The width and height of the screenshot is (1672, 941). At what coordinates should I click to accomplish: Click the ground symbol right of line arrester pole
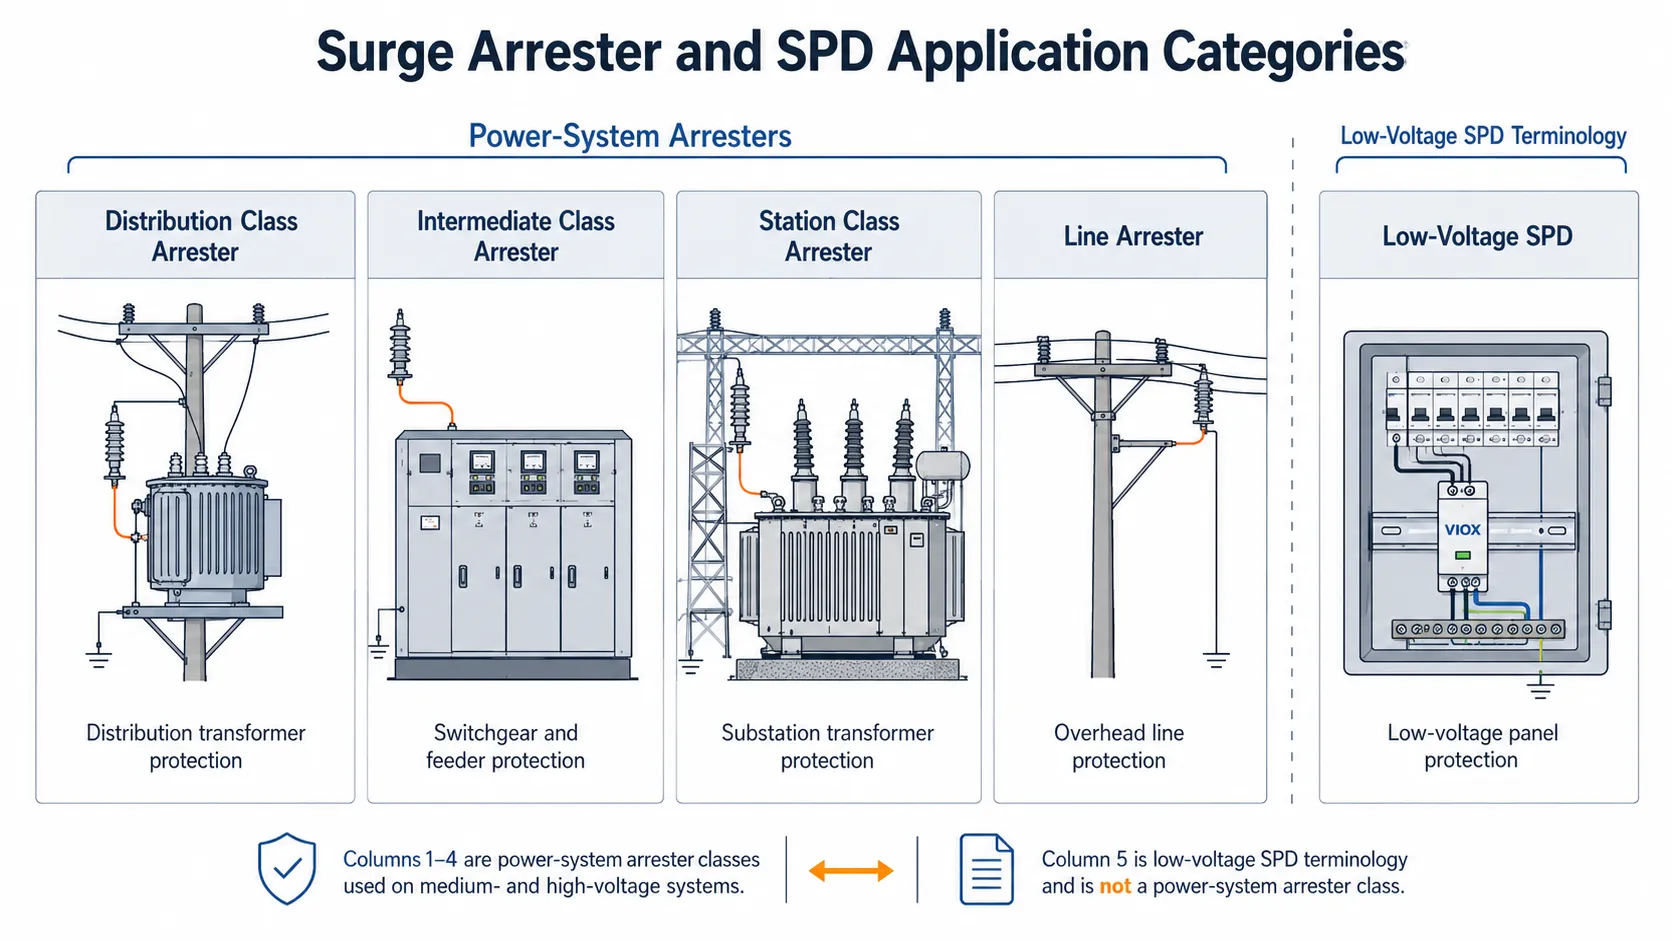coord(1216,660)
